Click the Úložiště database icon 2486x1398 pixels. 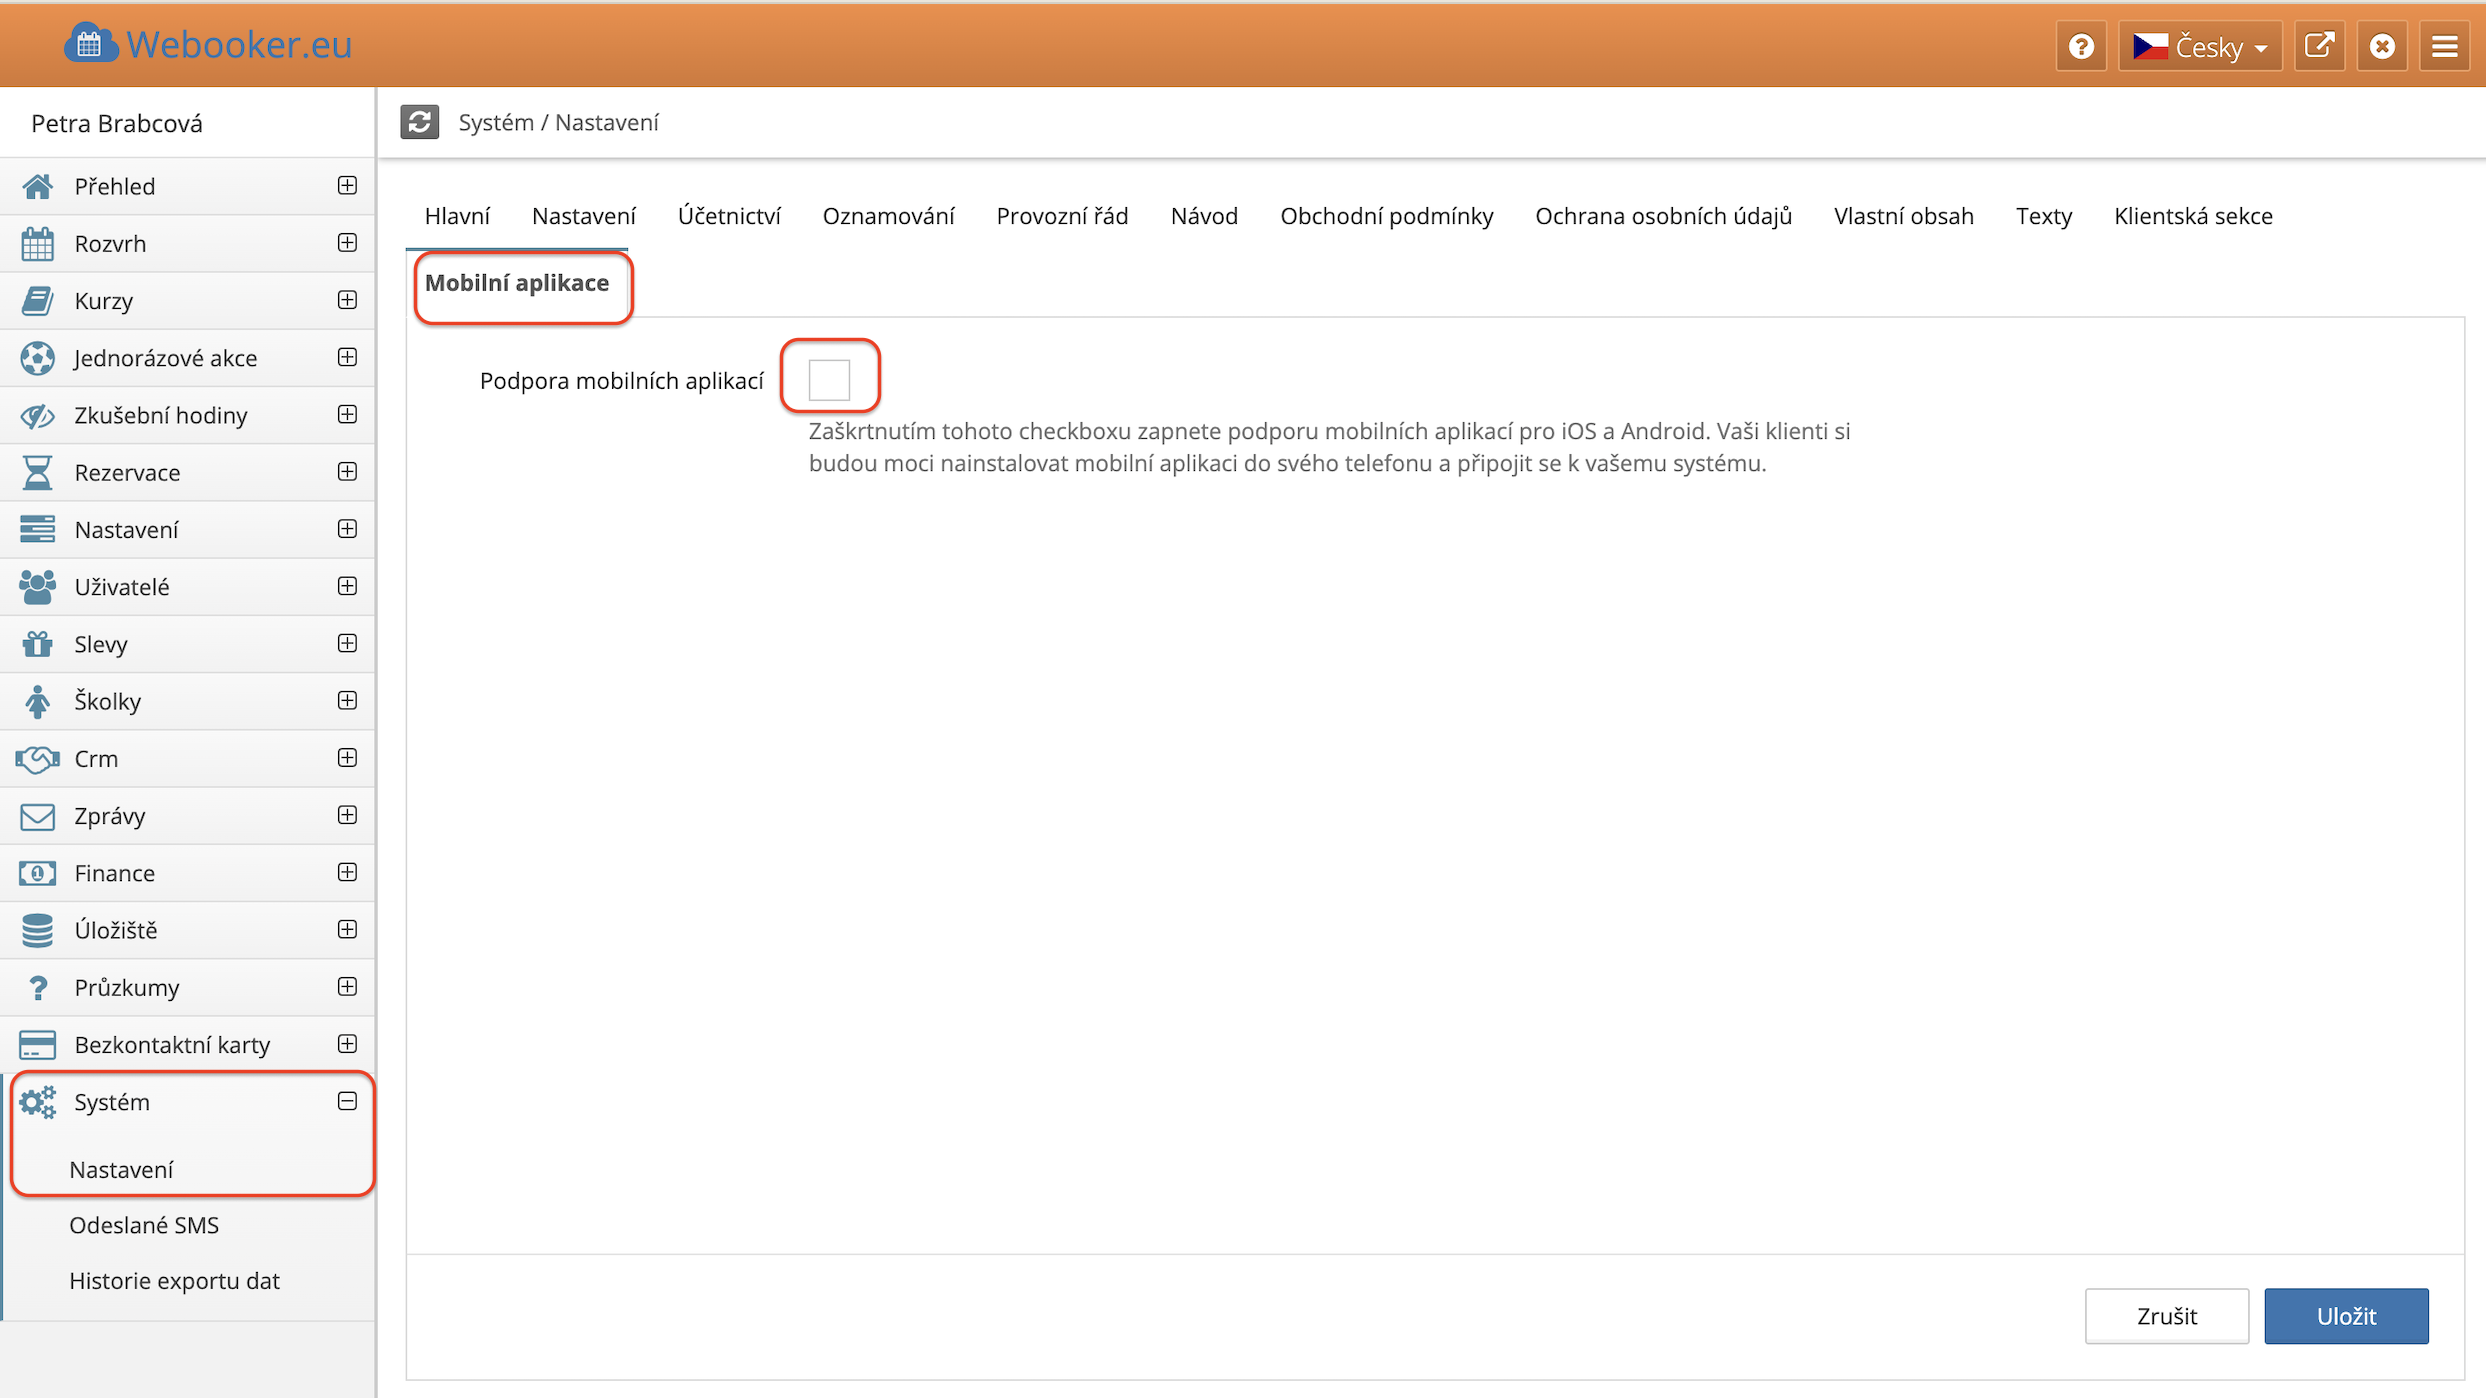point(37,930)
